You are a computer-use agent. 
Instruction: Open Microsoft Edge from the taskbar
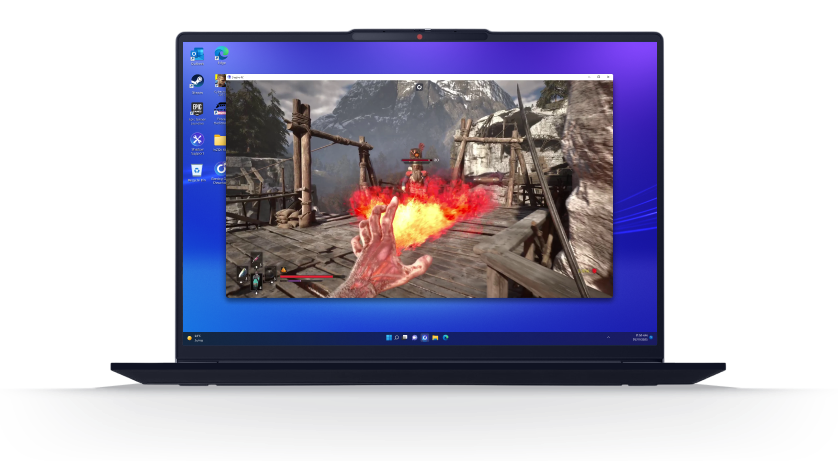[x=445, y=338]
